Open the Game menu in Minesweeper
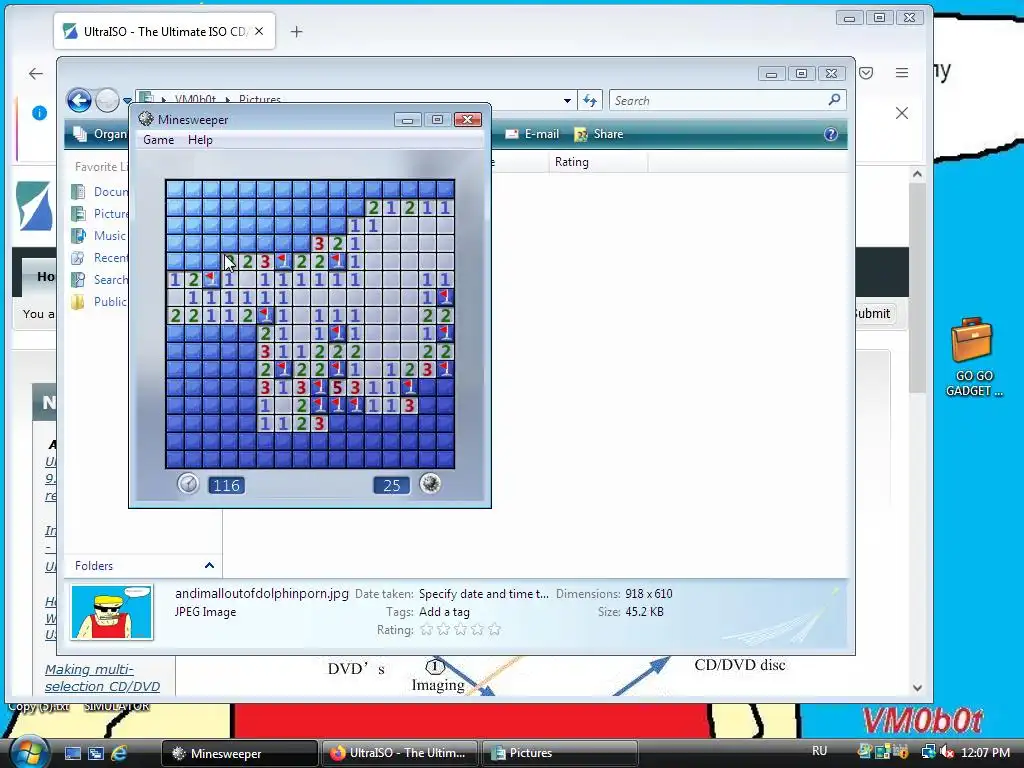The width and height of the screenshot is (1024, 768). [159, 140]
